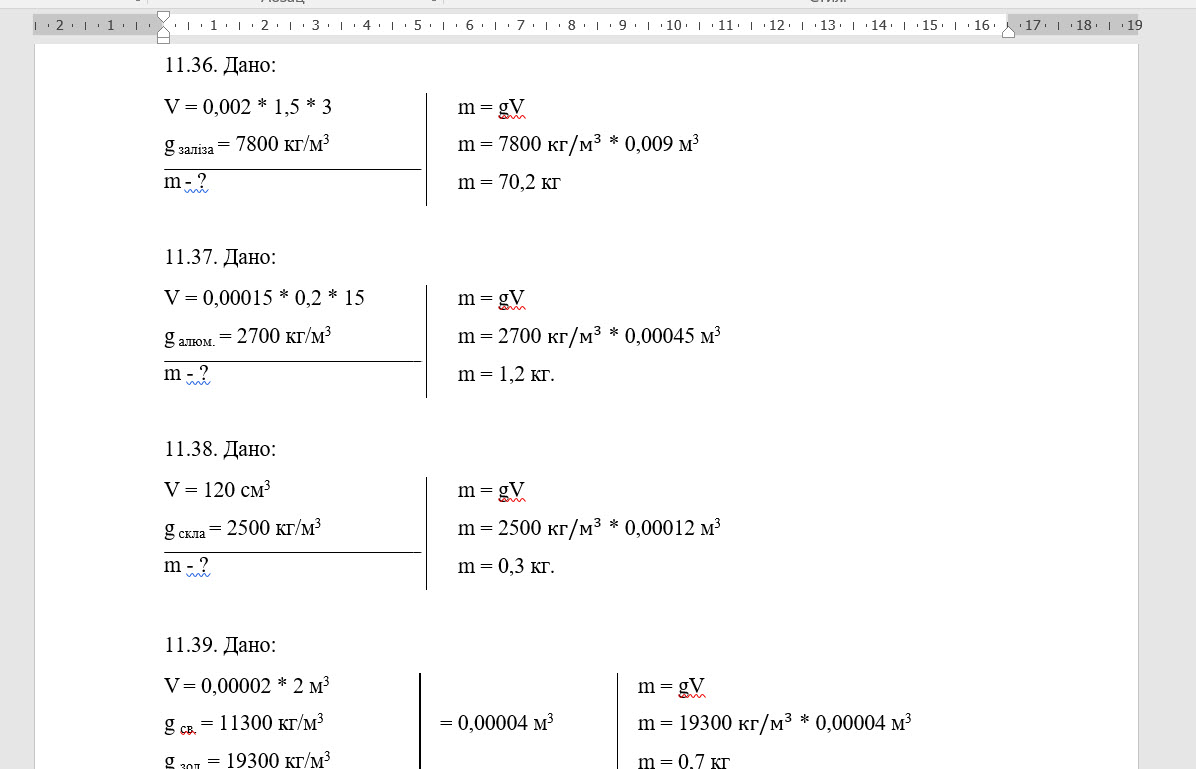Click formula 'm = gV' in problem 11.38

[x=491, y=491]
